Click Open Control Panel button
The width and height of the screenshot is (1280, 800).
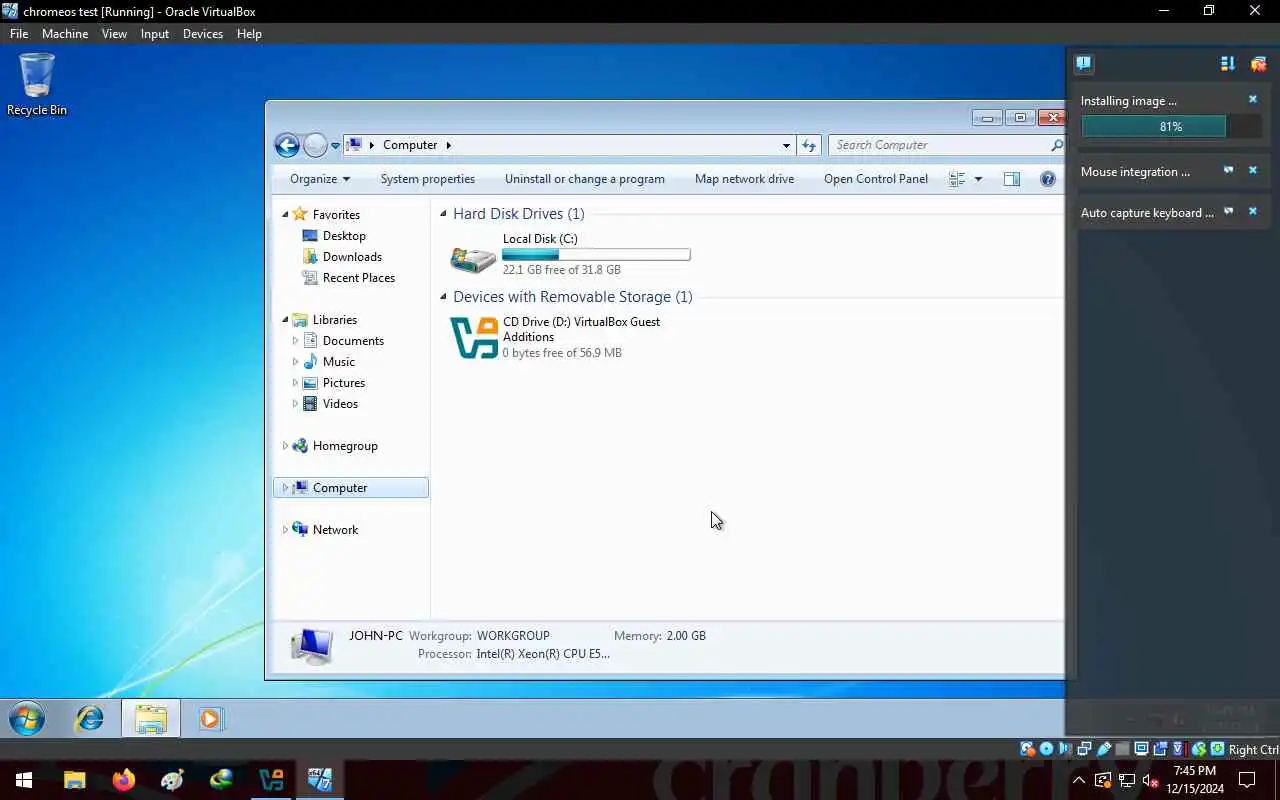coord(876,179)
